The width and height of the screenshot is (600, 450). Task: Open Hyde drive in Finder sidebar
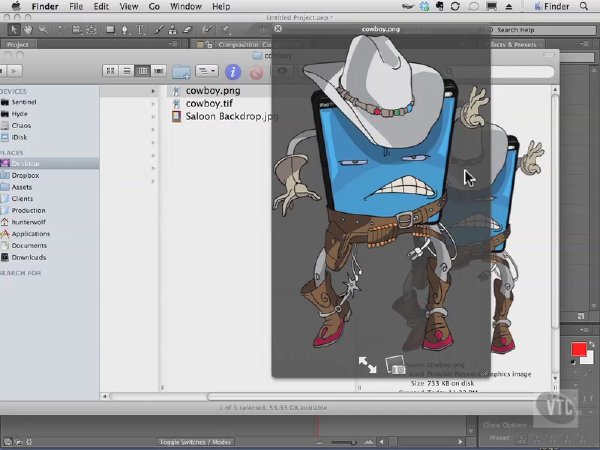(19, 114)
